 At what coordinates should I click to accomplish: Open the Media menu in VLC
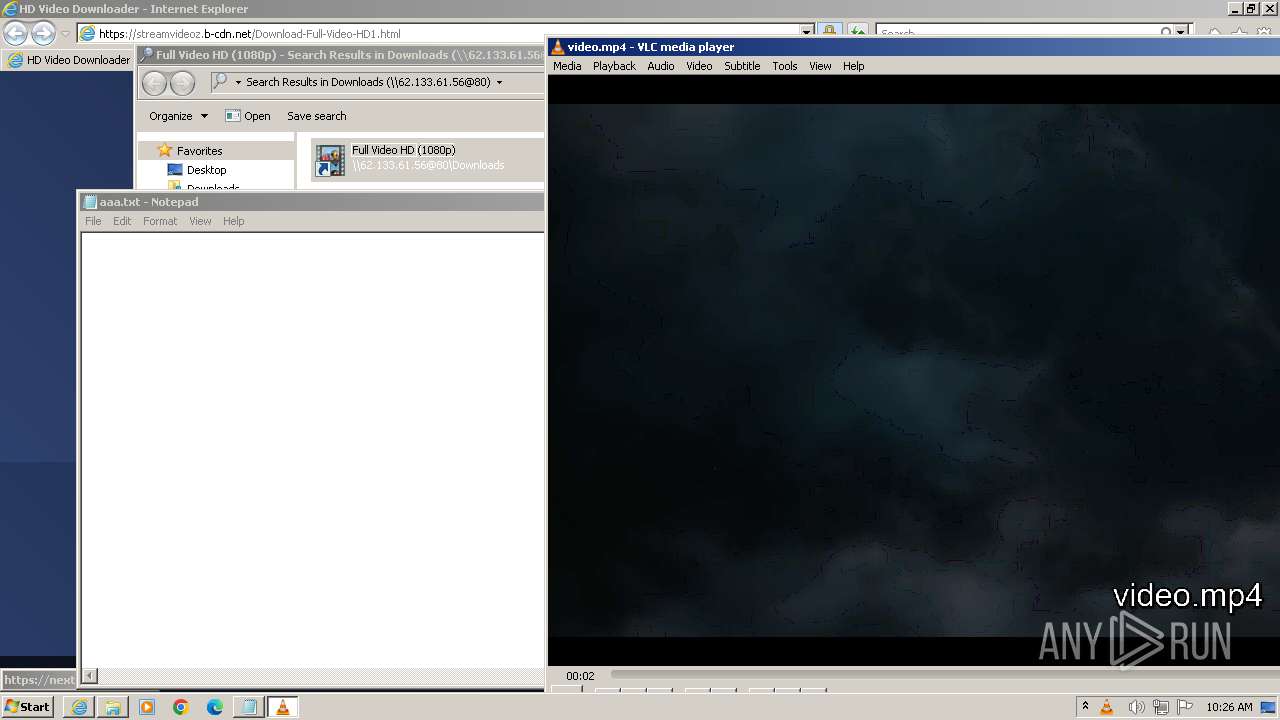[x=567, y=66]
